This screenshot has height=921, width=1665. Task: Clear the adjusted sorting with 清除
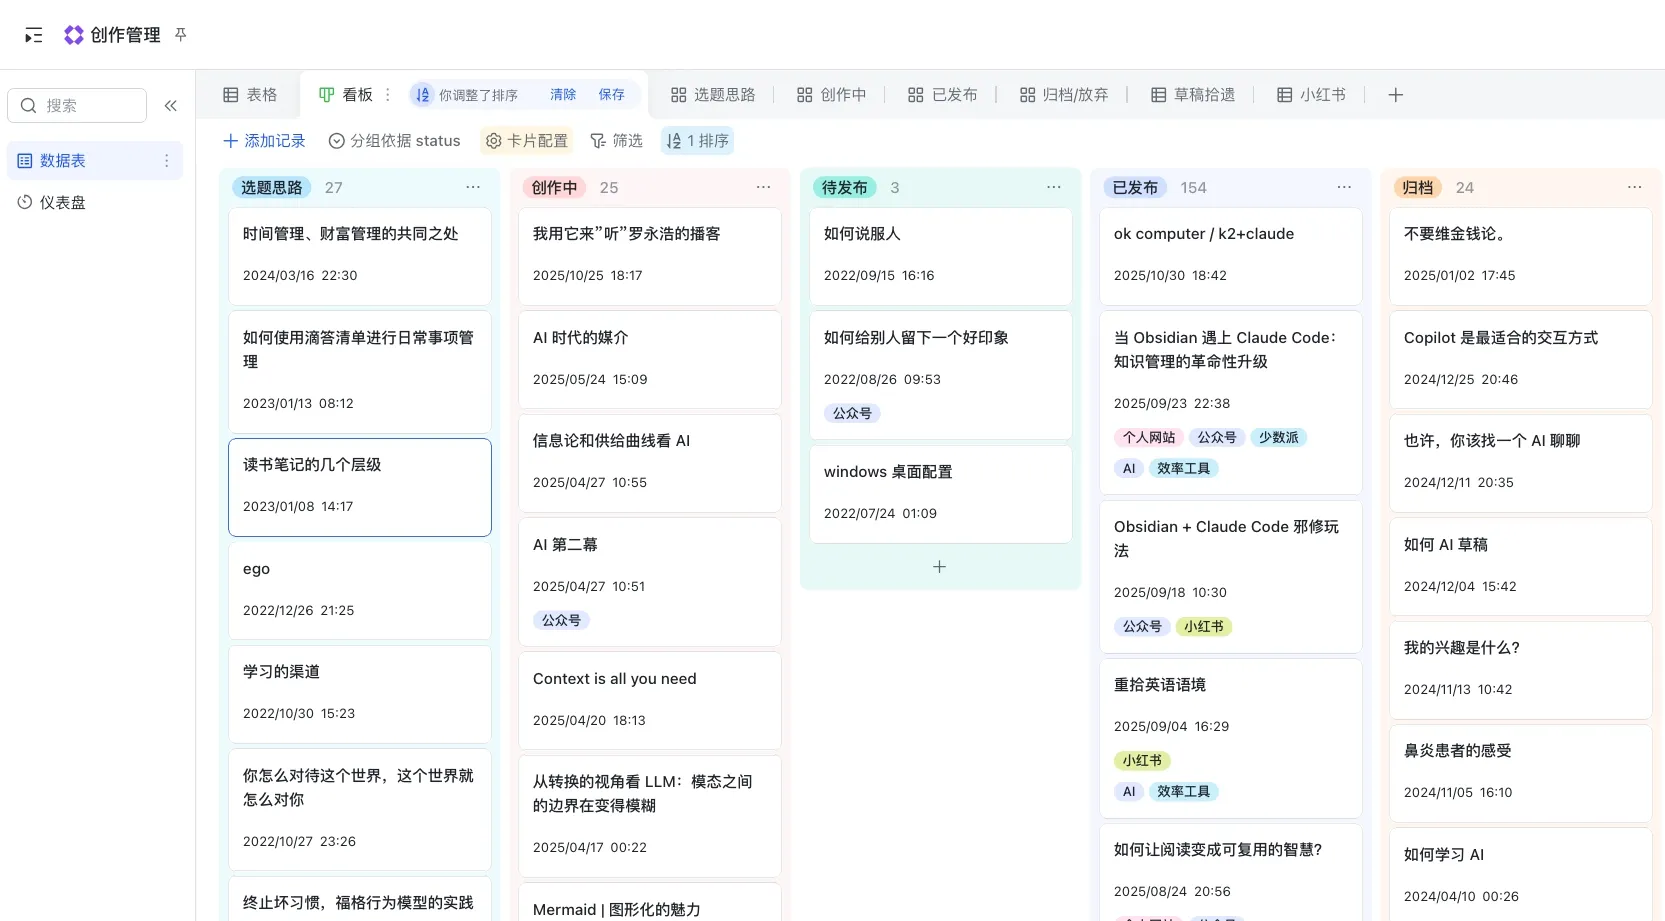click(563, 95)
